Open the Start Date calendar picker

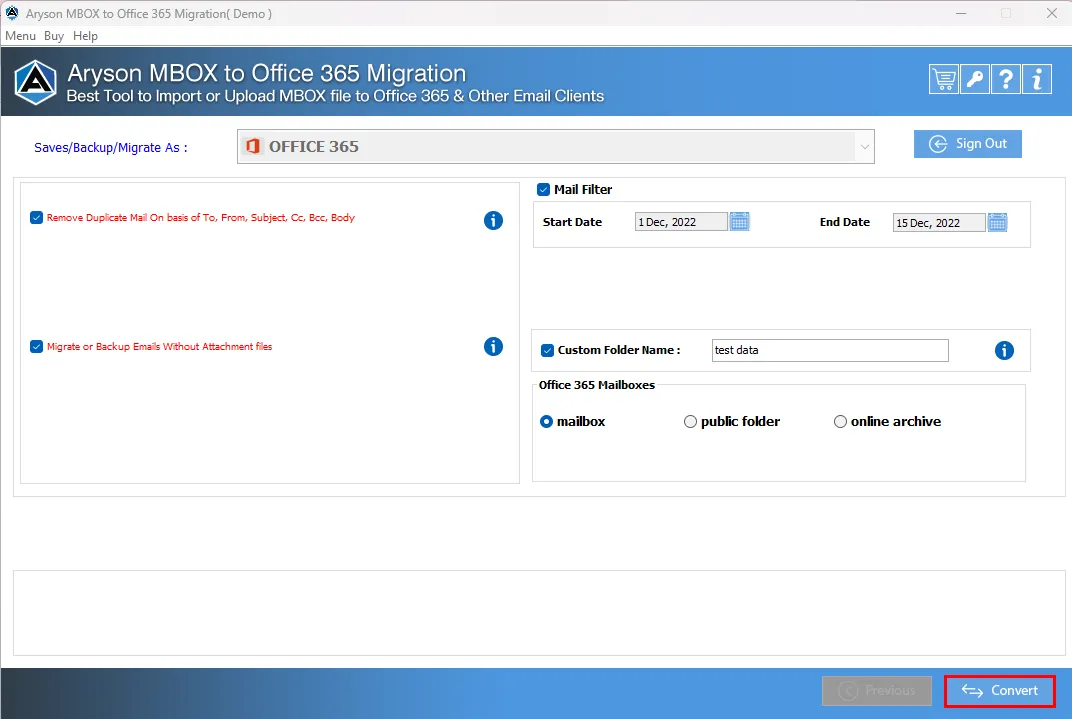(740, 221)
